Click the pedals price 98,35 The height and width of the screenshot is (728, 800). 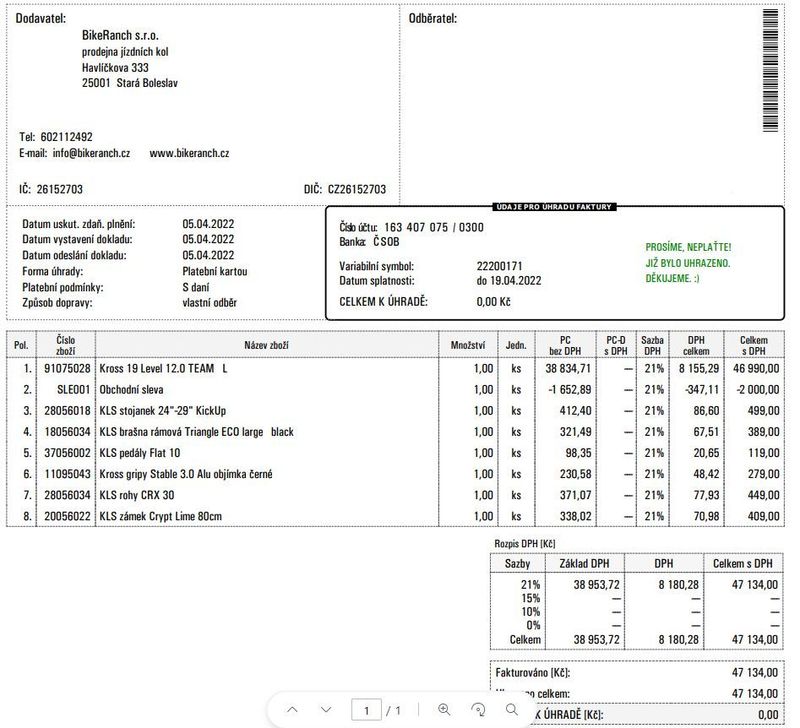(x=579, y=453)
